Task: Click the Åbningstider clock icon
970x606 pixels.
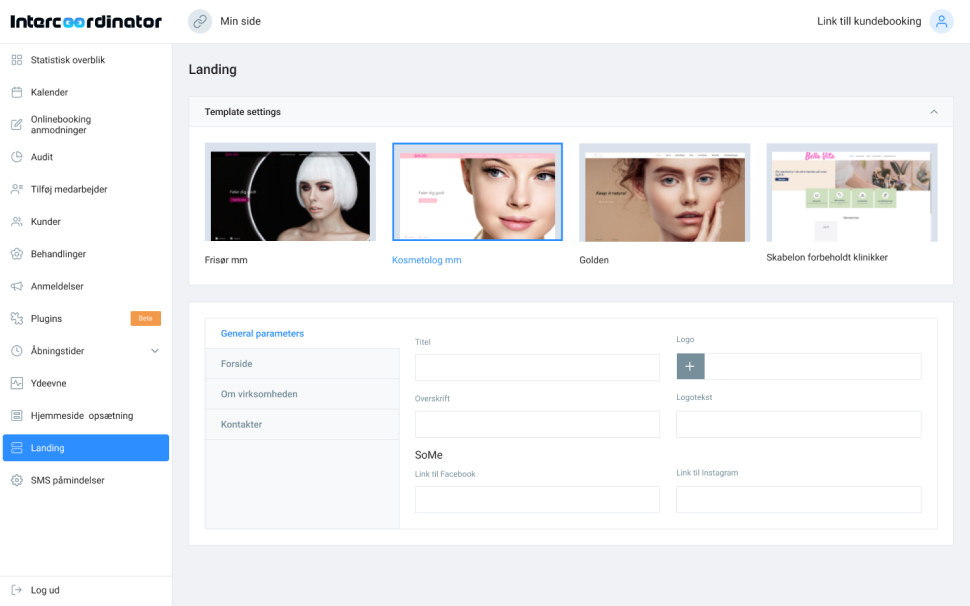Action: (17, 351)
